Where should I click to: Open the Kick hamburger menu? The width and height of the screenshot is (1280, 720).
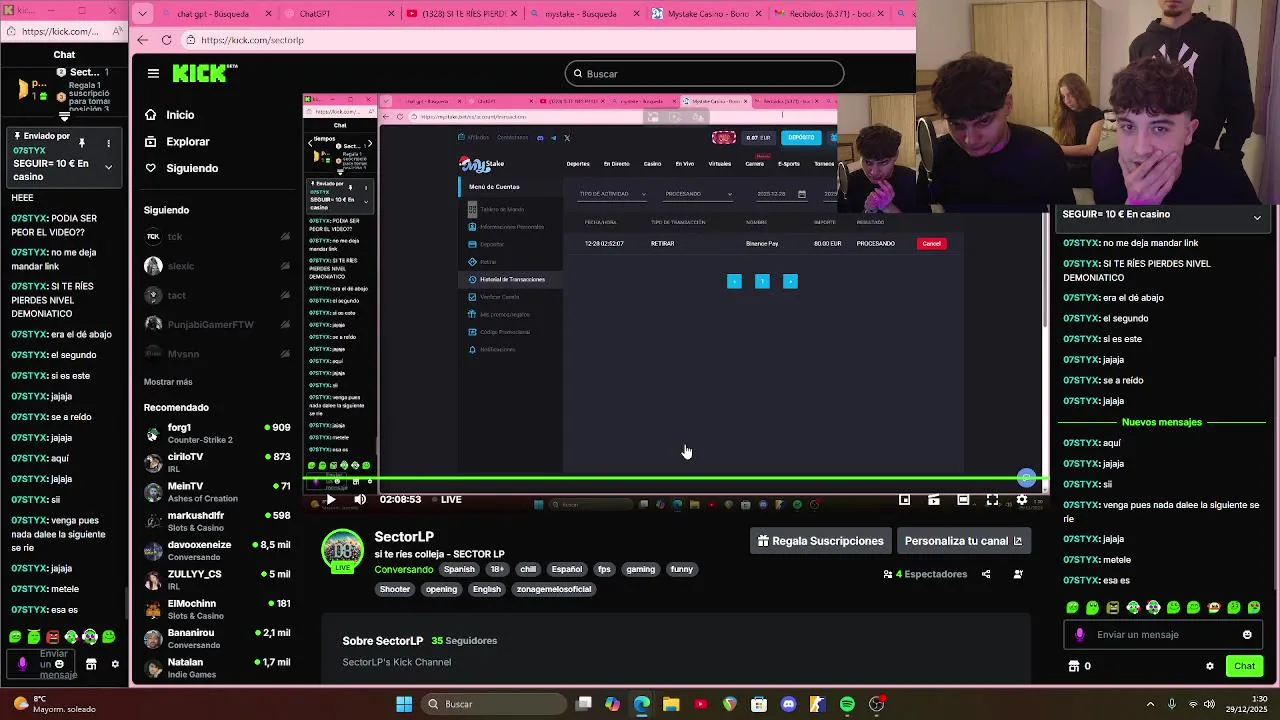(x=153, y=73)
